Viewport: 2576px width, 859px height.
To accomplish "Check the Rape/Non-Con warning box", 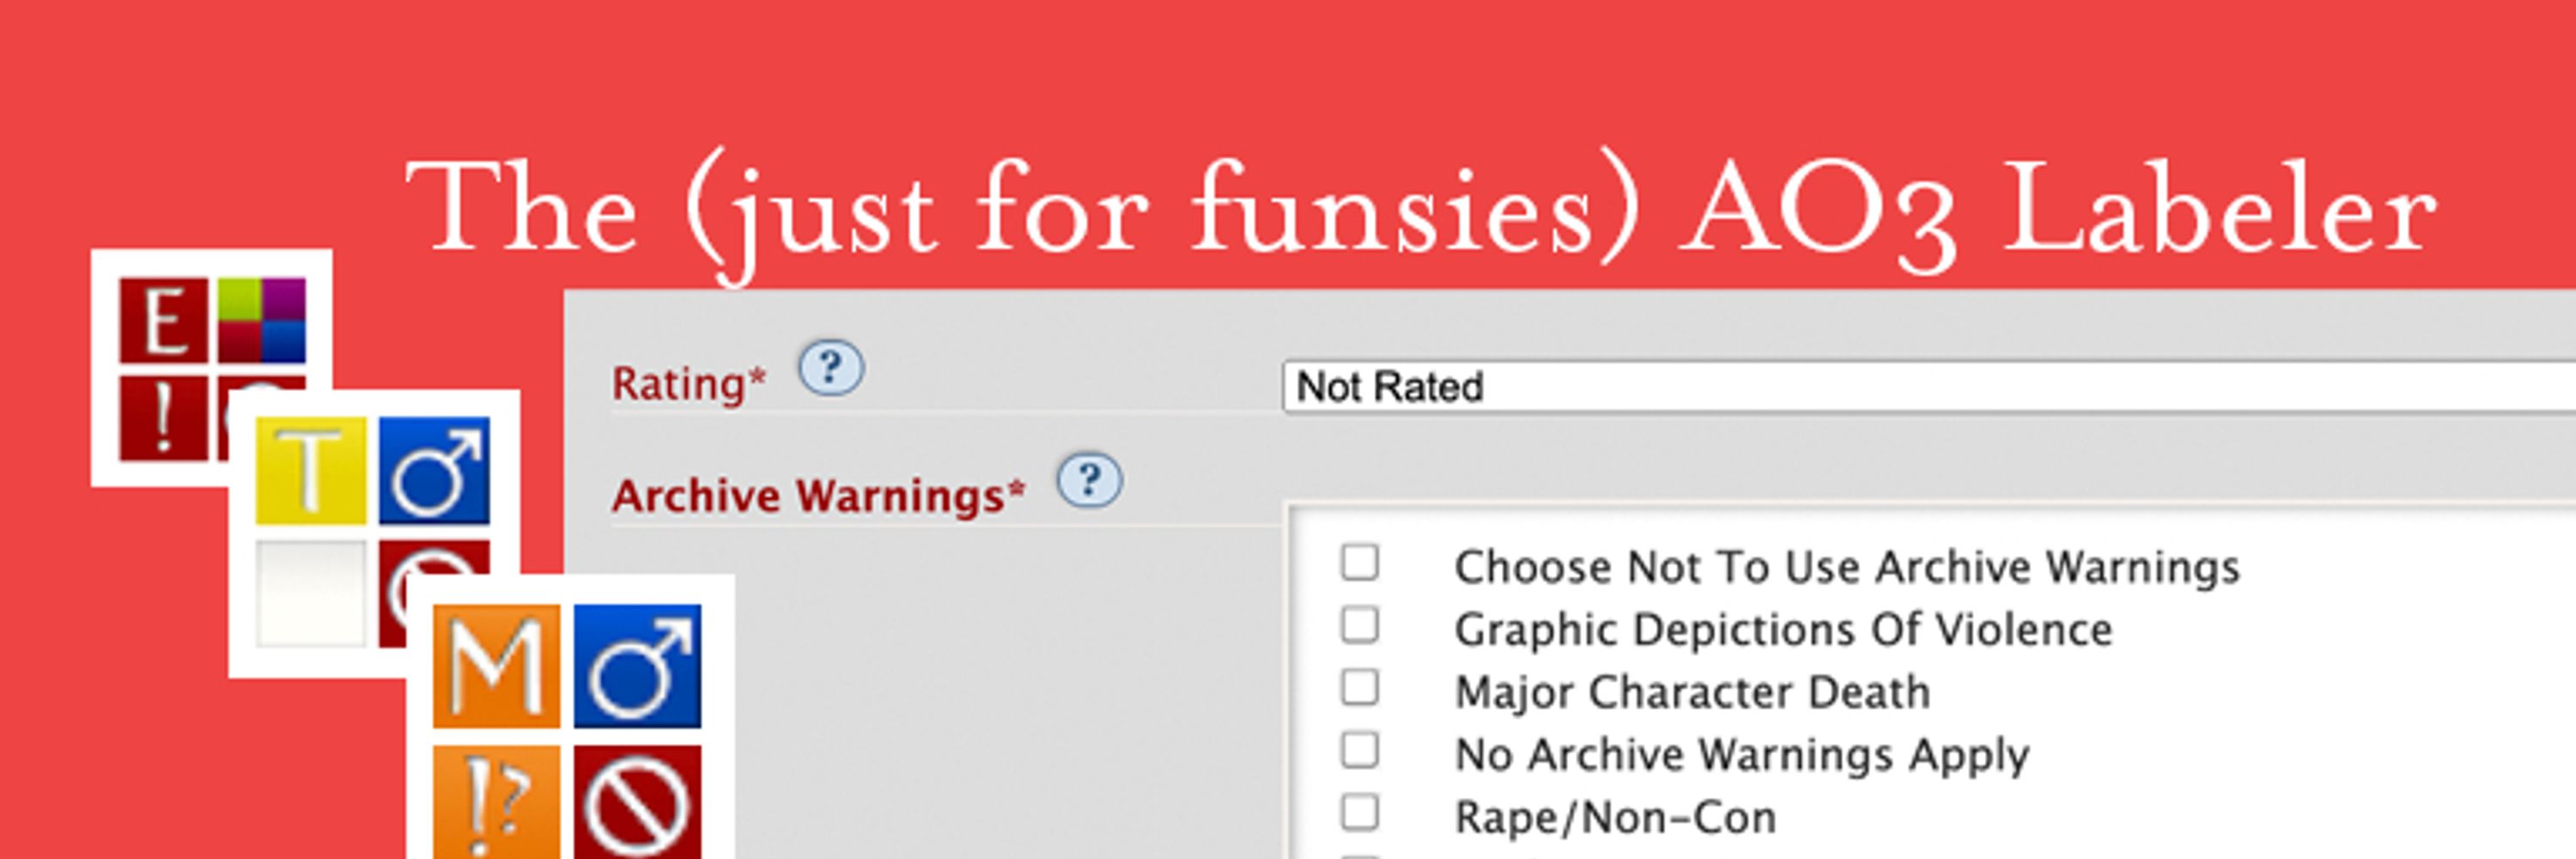I will pyautogui.click(x=1360, y=813).
